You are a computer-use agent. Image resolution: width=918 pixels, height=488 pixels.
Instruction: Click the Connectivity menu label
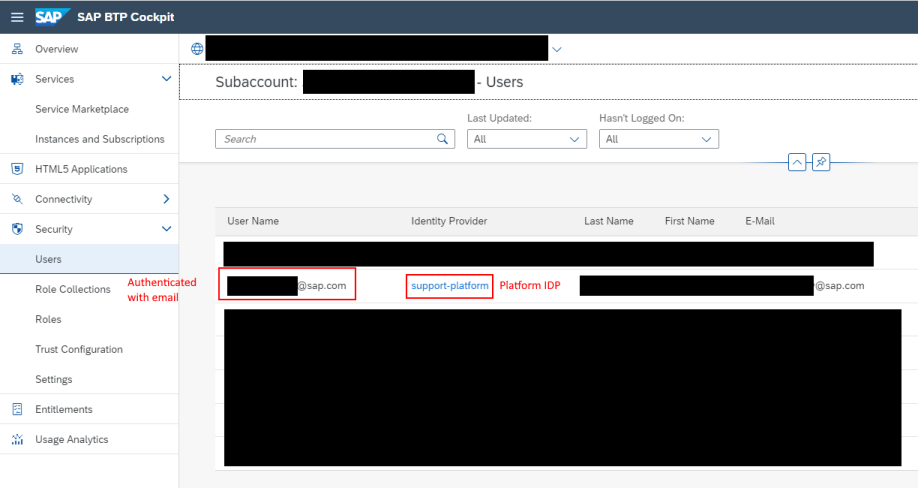[x=64, y=199]
